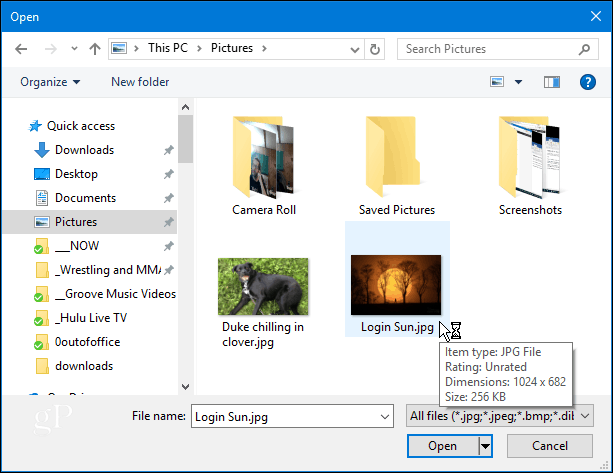Open the All files type filter dropdown

point(500,416)
